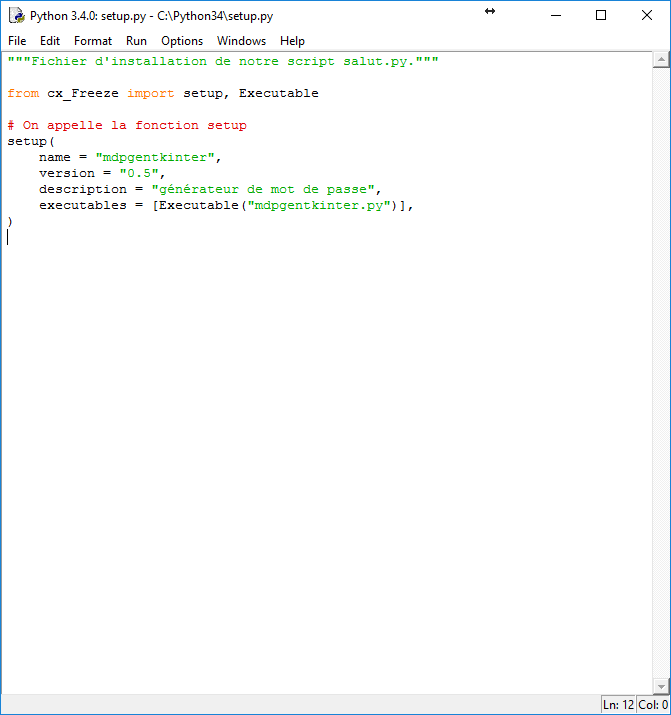Open the Windows menu

click(x=241, y=41)
